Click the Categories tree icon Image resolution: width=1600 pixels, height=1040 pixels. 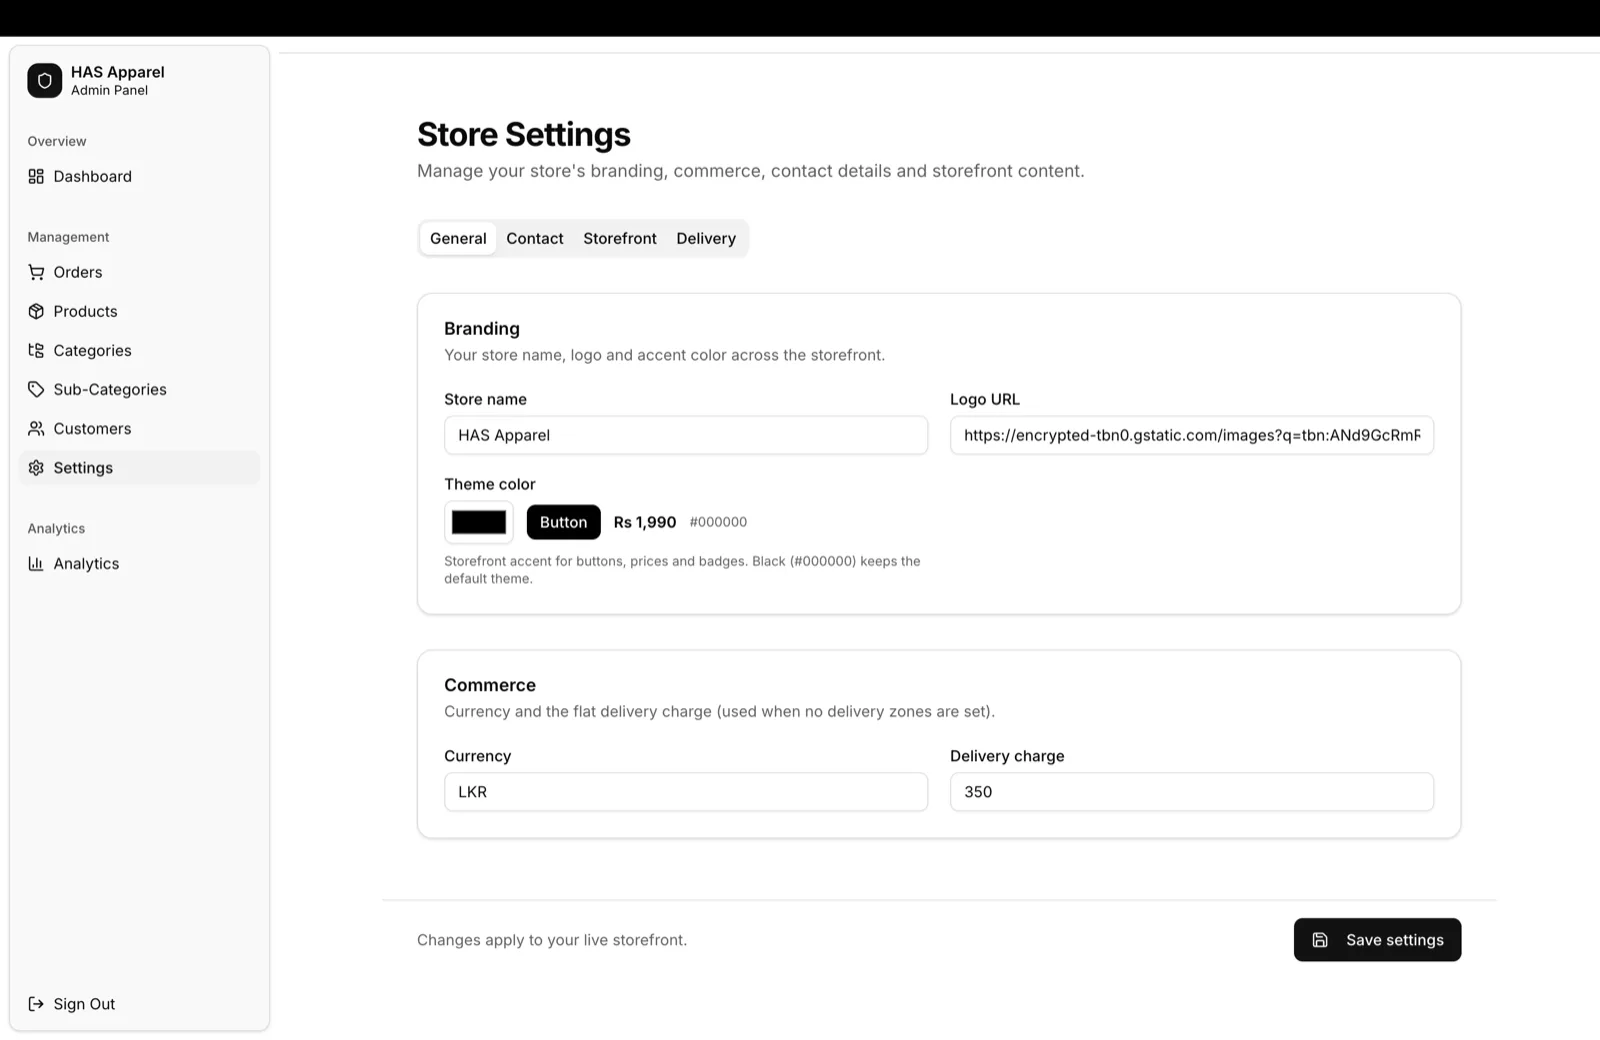[36, 350]
